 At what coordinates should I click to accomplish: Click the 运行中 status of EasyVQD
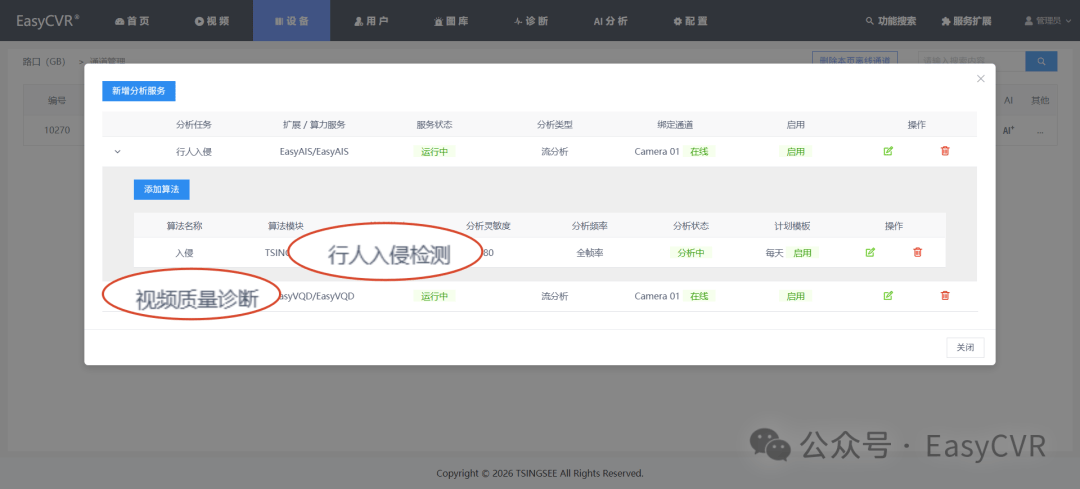(x=435, y=296)
